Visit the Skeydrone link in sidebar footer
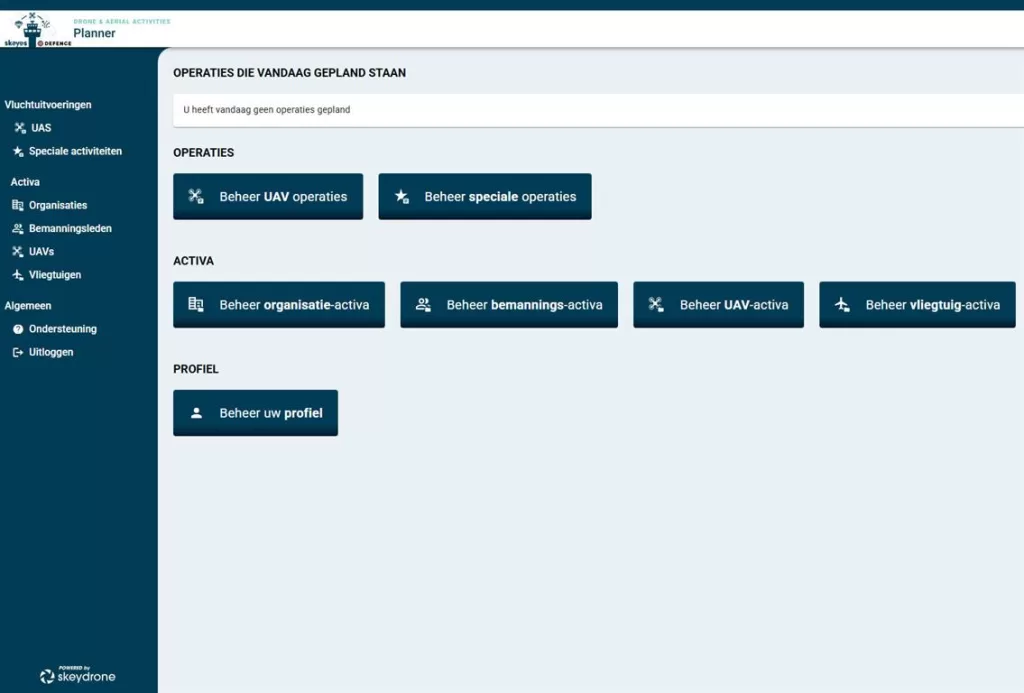Screen dimensions: 1024x693 [78, 676]
